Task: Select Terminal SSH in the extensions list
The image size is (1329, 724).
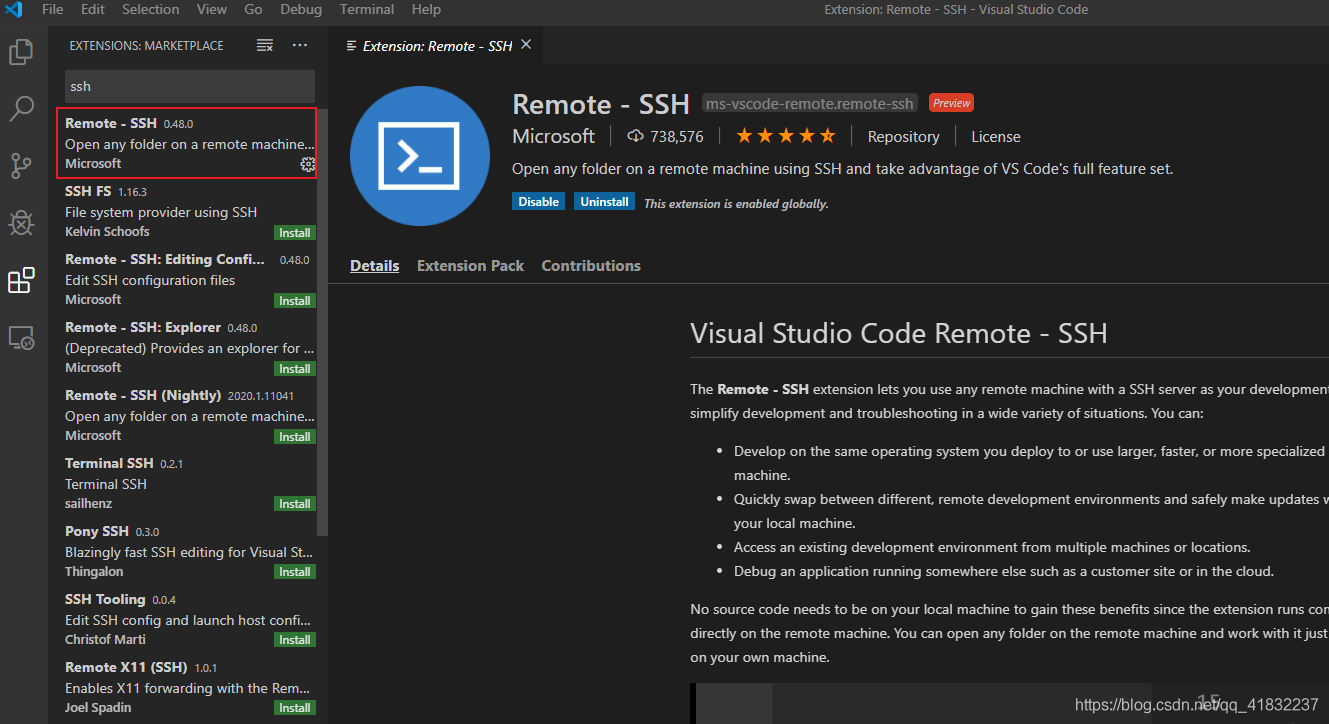Action: click(x=187, y=483)
